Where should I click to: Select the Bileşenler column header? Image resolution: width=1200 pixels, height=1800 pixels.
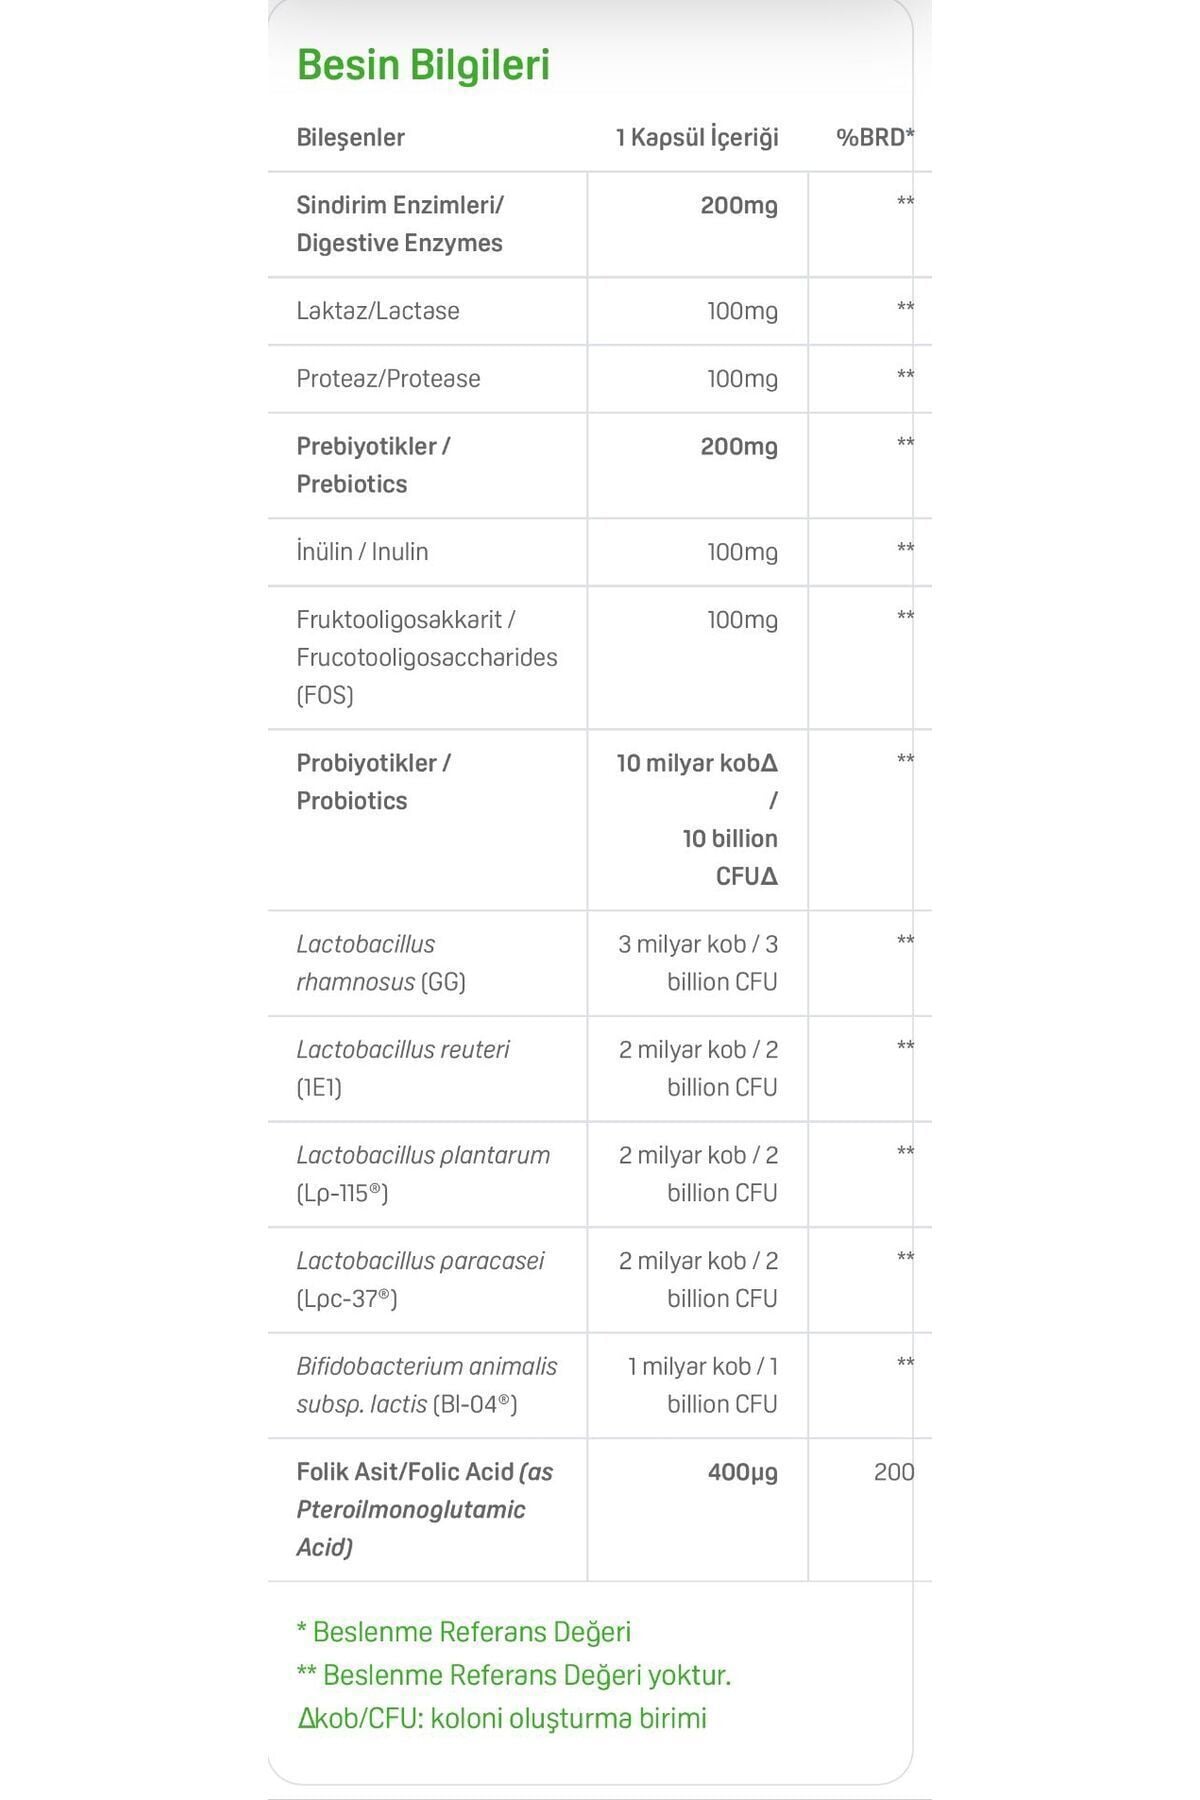tap(350, 138)
